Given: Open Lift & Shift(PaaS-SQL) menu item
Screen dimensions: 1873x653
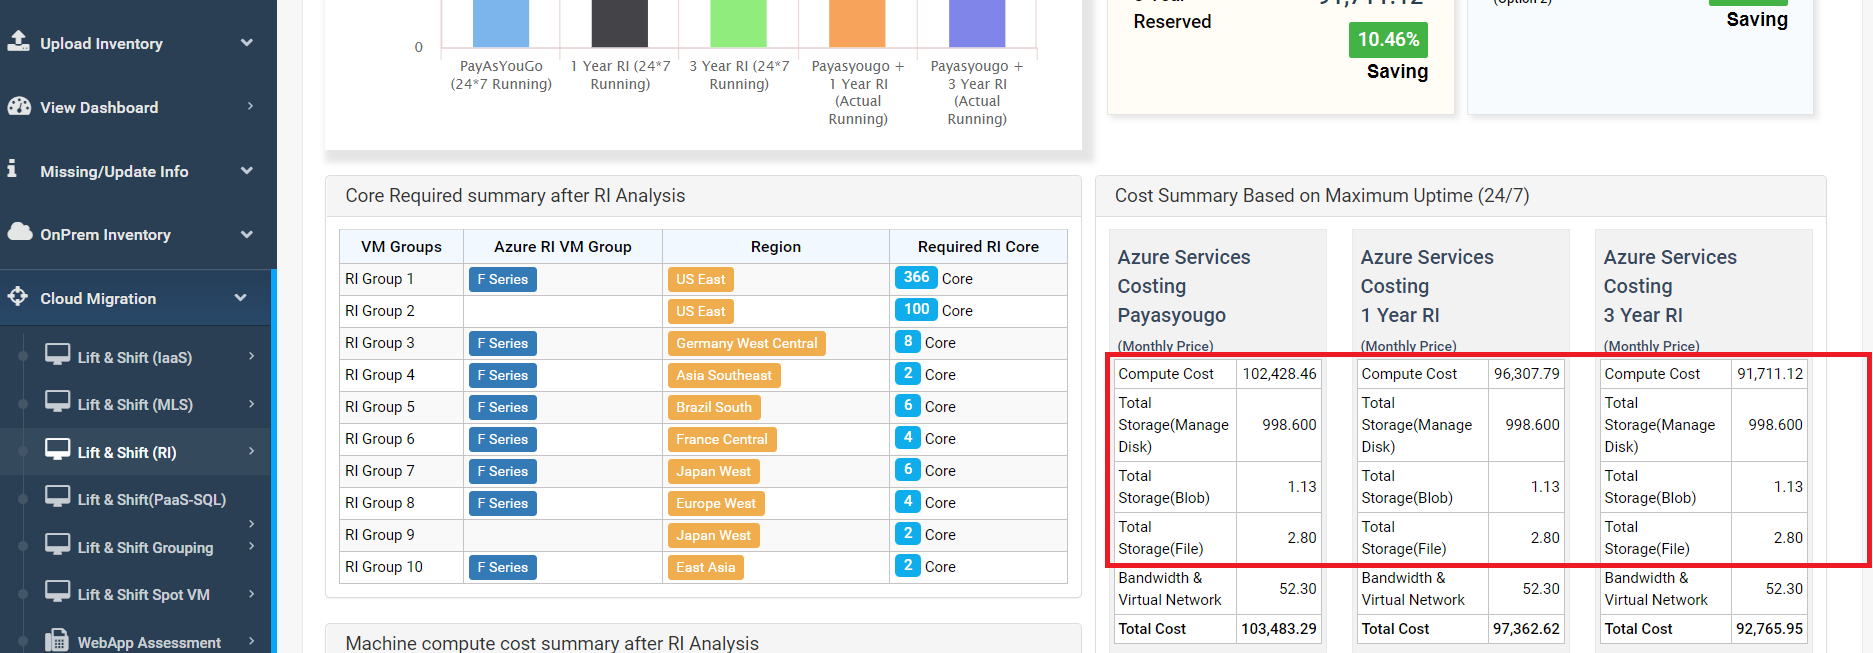Looking at the screenshot, I should click(151, 500).
